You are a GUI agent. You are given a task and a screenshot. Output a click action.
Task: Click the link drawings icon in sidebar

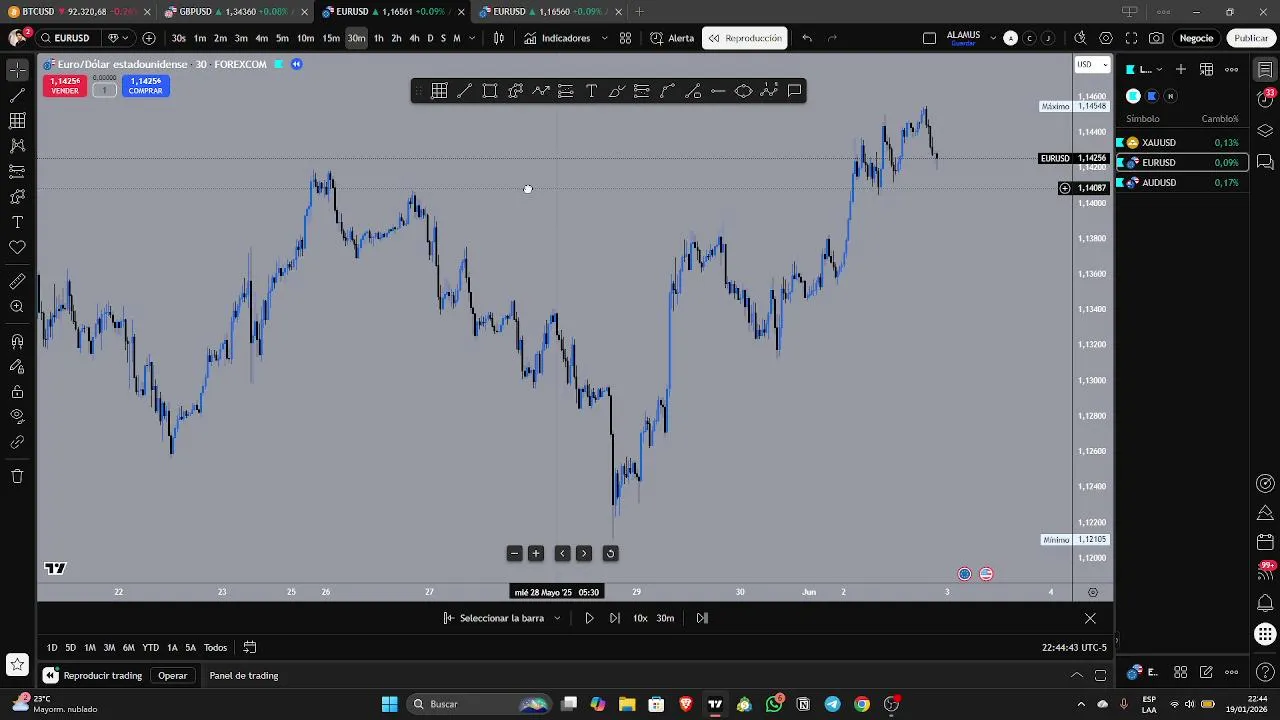point(17,442)
